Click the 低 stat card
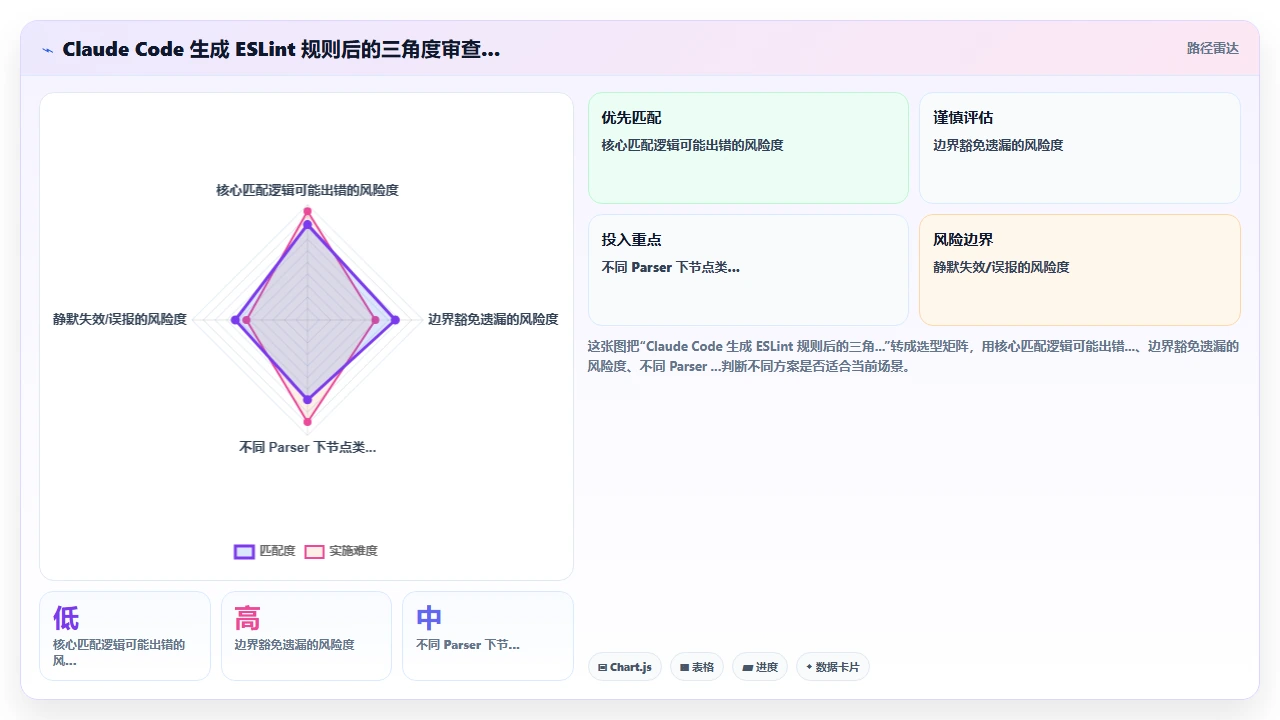Viewport: 1280px width, 720px height. coord(125,636)
